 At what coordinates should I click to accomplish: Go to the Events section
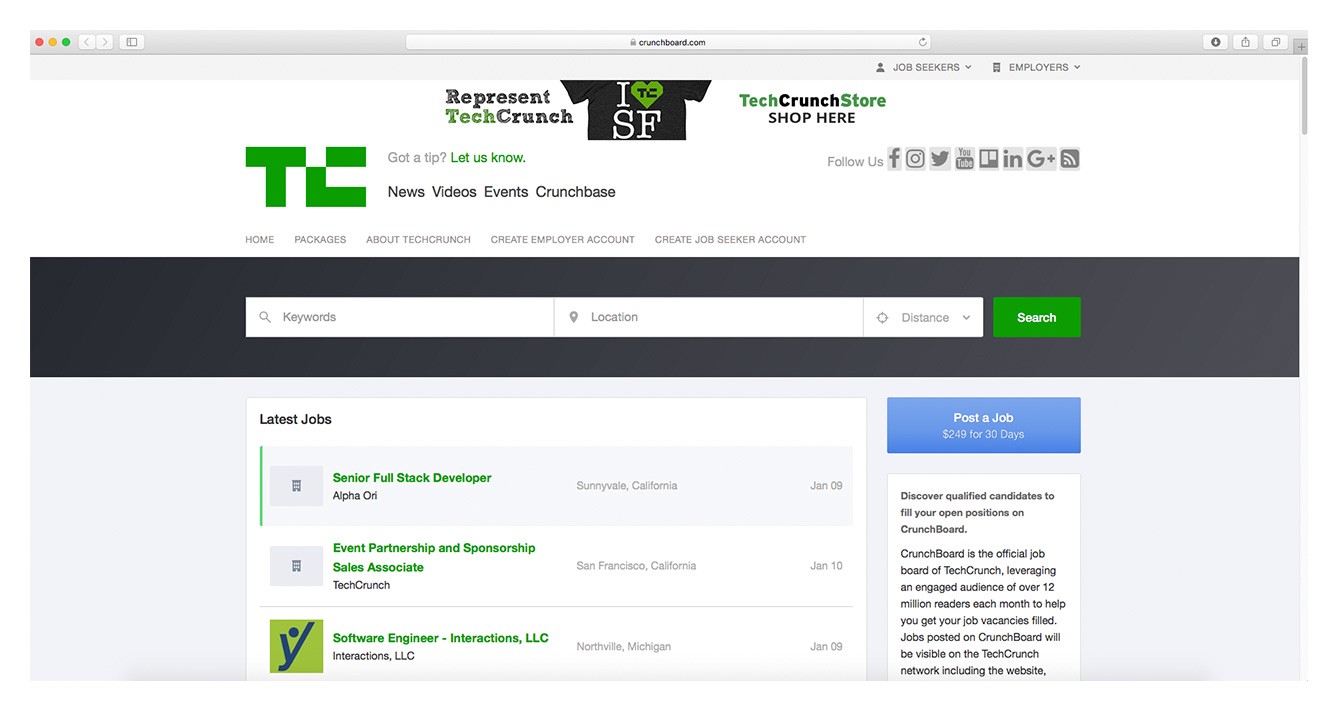pos(506,192)
